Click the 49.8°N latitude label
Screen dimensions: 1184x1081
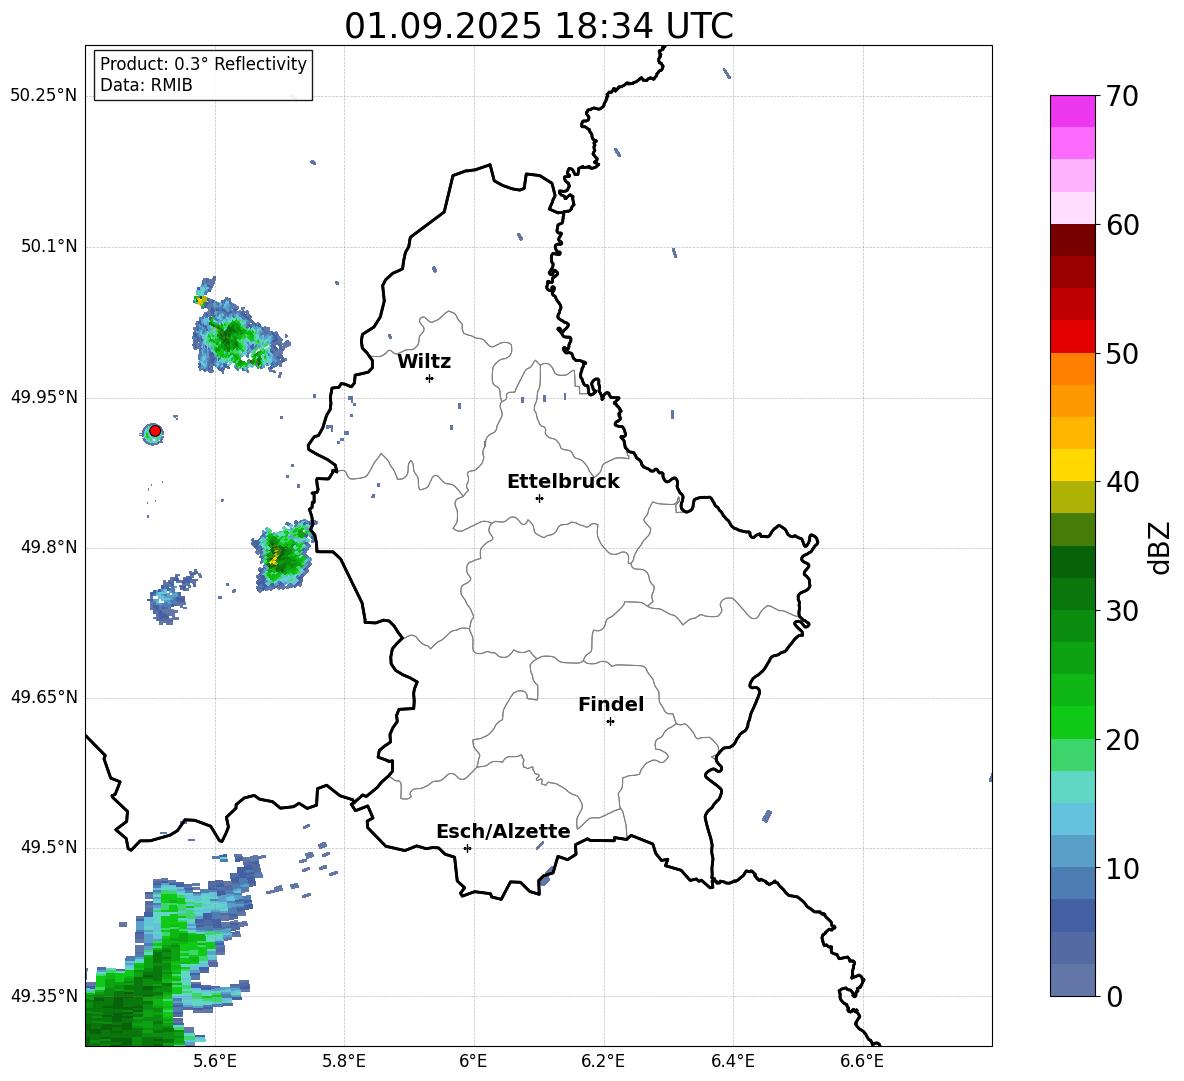click(48, 547)
